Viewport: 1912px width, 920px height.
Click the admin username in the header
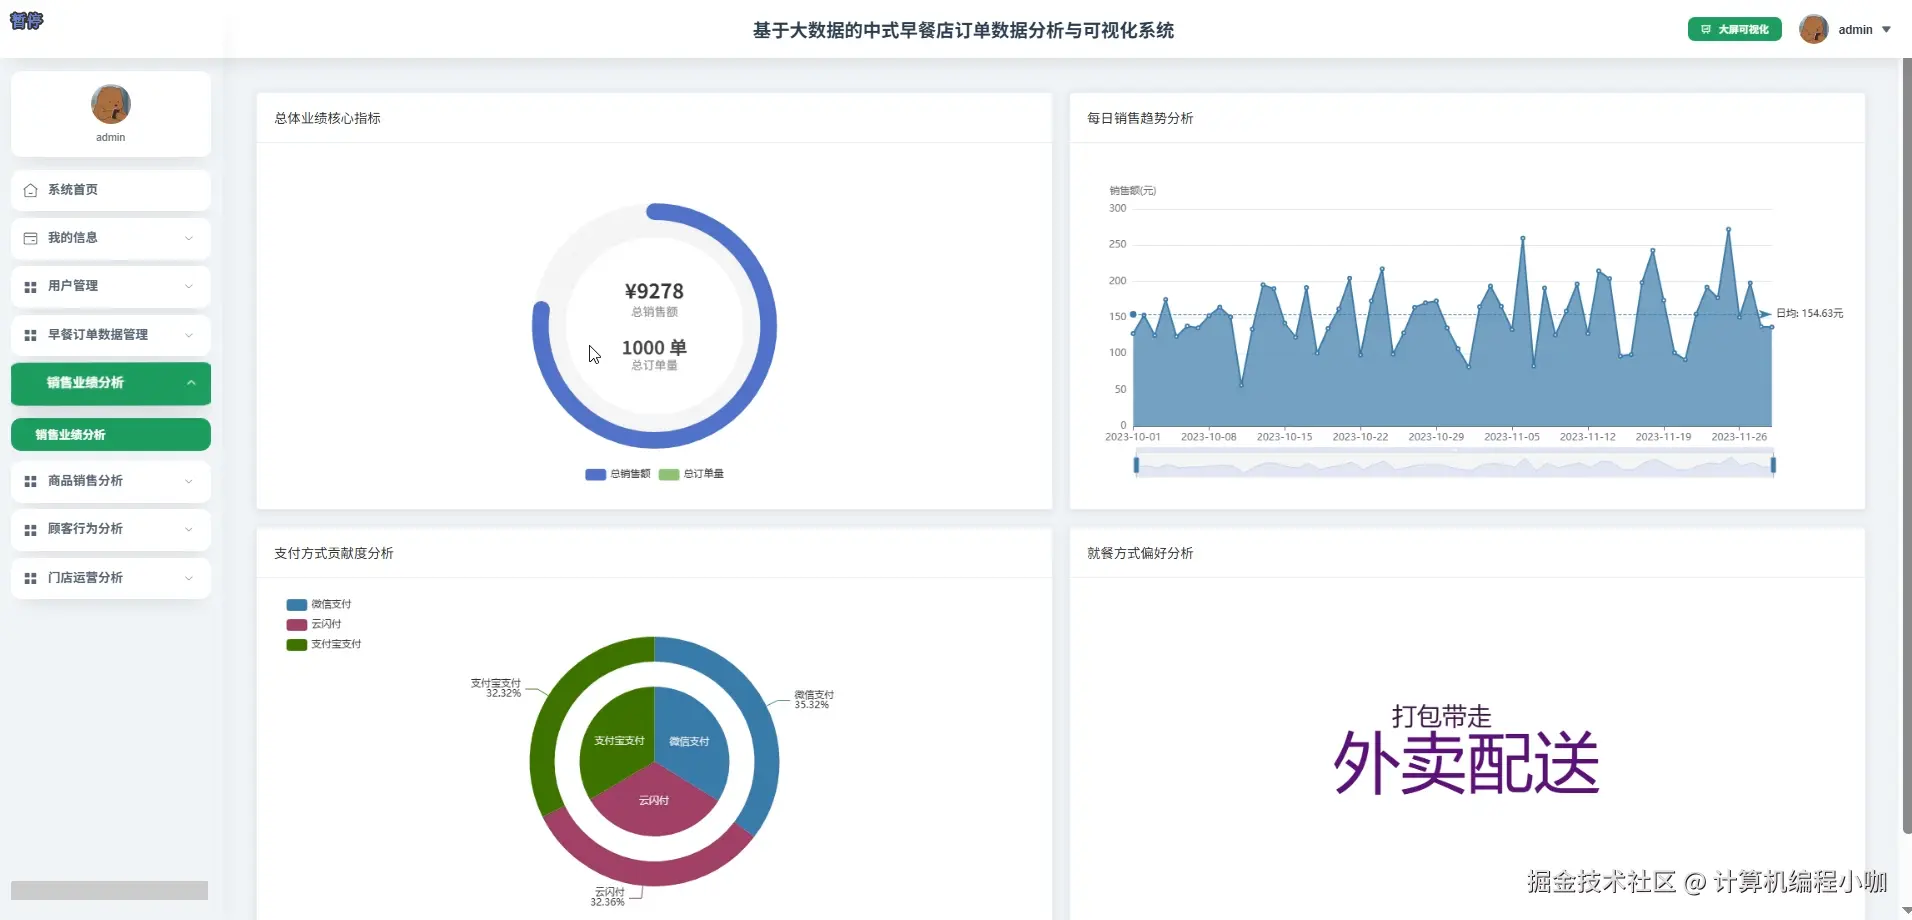point(1855,30)
